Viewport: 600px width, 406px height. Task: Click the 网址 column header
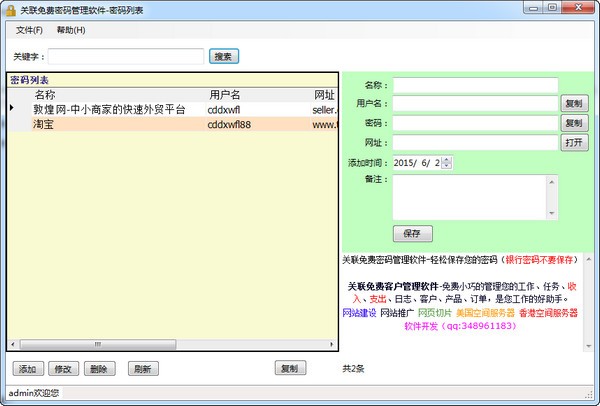click(324, 95)
